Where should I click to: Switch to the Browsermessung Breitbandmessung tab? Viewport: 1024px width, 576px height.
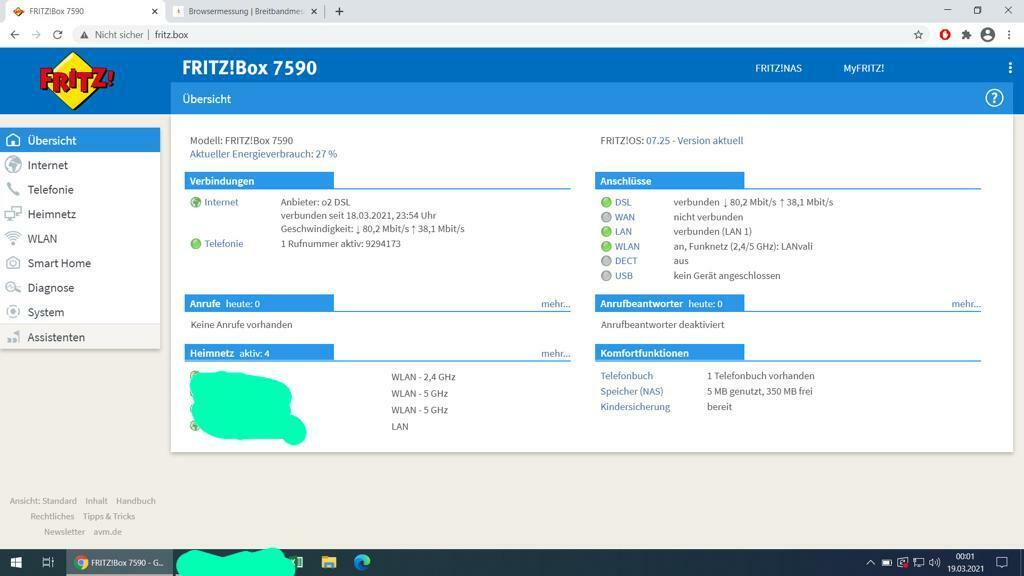246,11
